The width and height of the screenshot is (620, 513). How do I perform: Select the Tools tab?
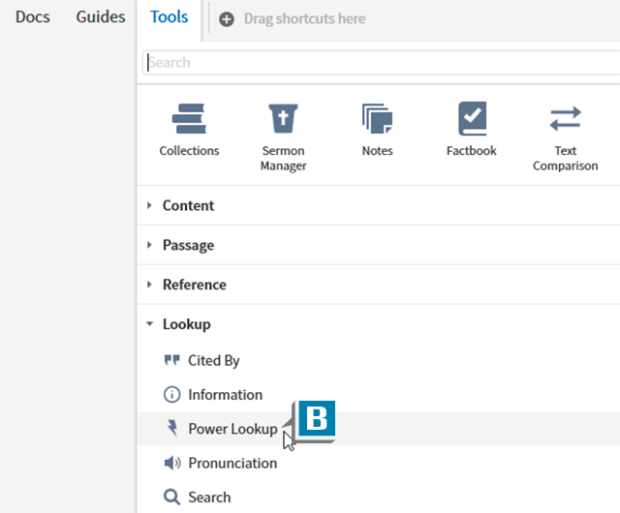169,17
